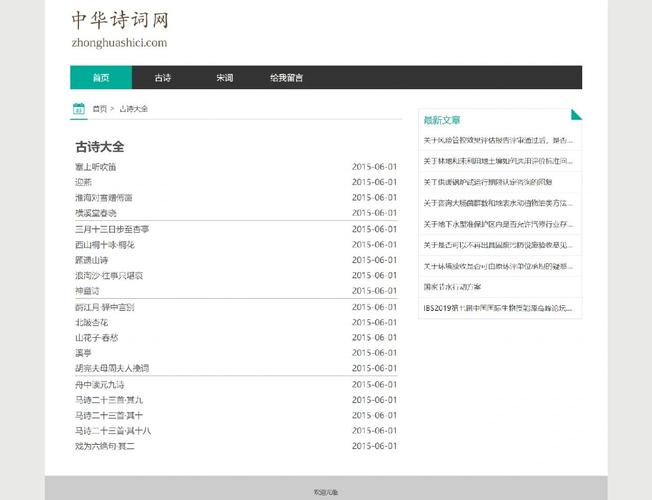The height and width of the screenshot is (500, 652).
Task: Go to 首页 in the breadcrumb
Action: click(100, 109)
